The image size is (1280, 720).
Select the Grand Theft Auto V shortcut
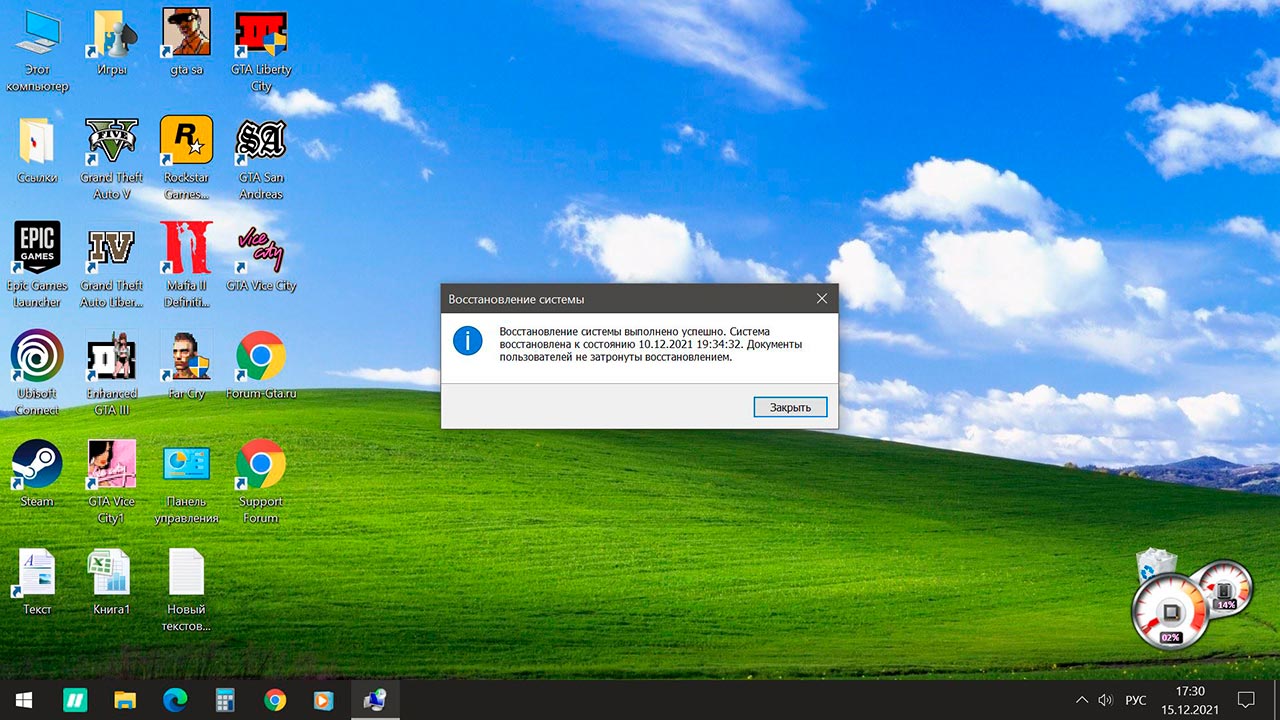(112, 159)
